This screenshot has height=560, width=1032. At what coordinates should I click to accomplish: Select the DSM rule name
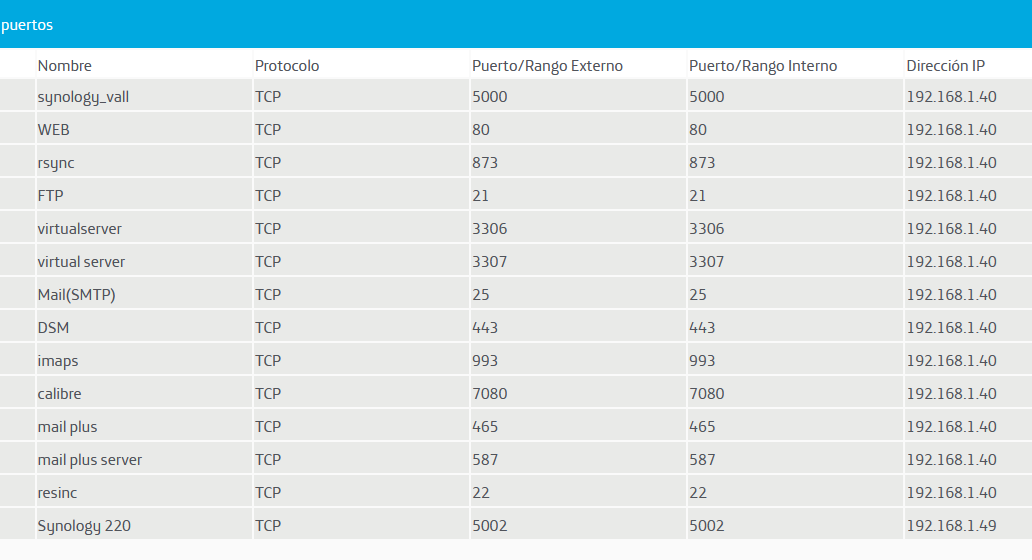pos(54,328)
